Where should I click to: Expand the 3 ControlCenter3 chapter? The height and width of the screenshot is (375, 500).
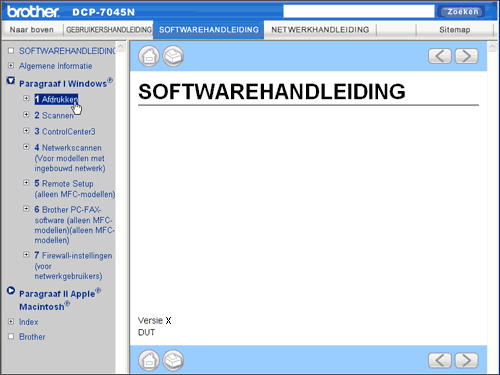click(x=26, y=130)
